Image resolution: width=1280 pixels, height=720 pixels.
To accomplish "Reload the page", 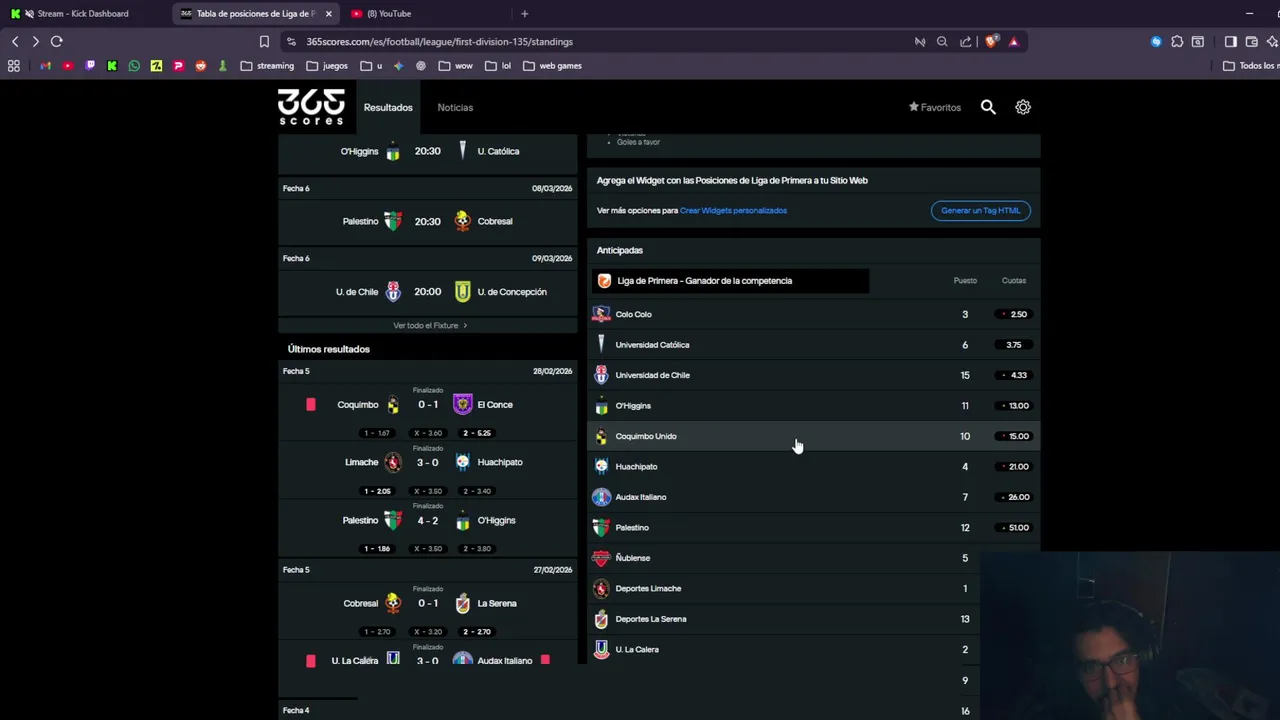I will pyautogui.click(x=57, y=41).
